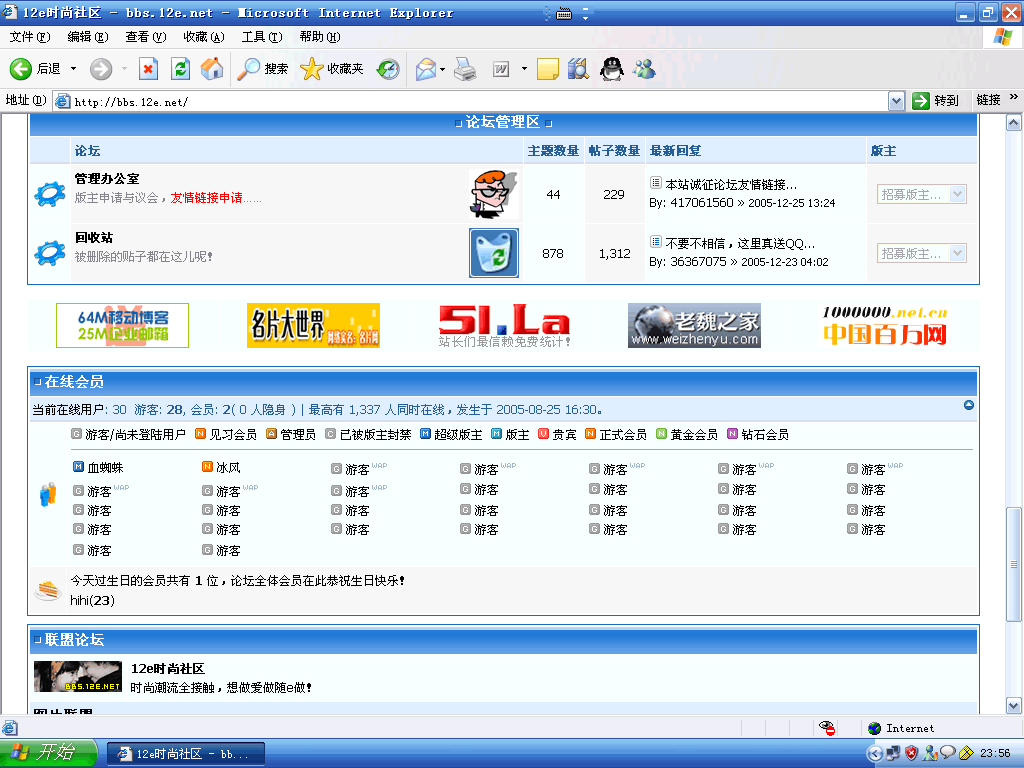Screen dimensions: 1024x768
Task: Open the 招募版主 dropdown for 回收站
Action: point(958,252)
